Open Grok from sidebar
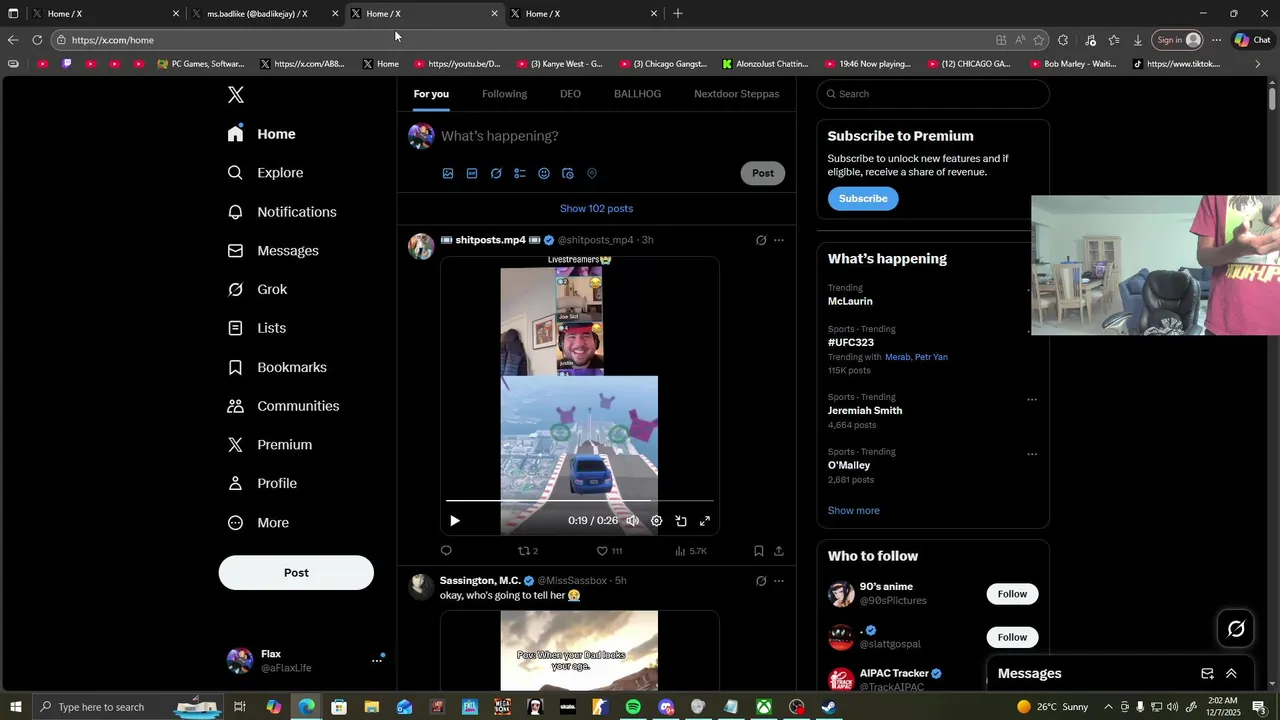The image size is (1280, 720). pyautogui.click(x=258, y=290)
